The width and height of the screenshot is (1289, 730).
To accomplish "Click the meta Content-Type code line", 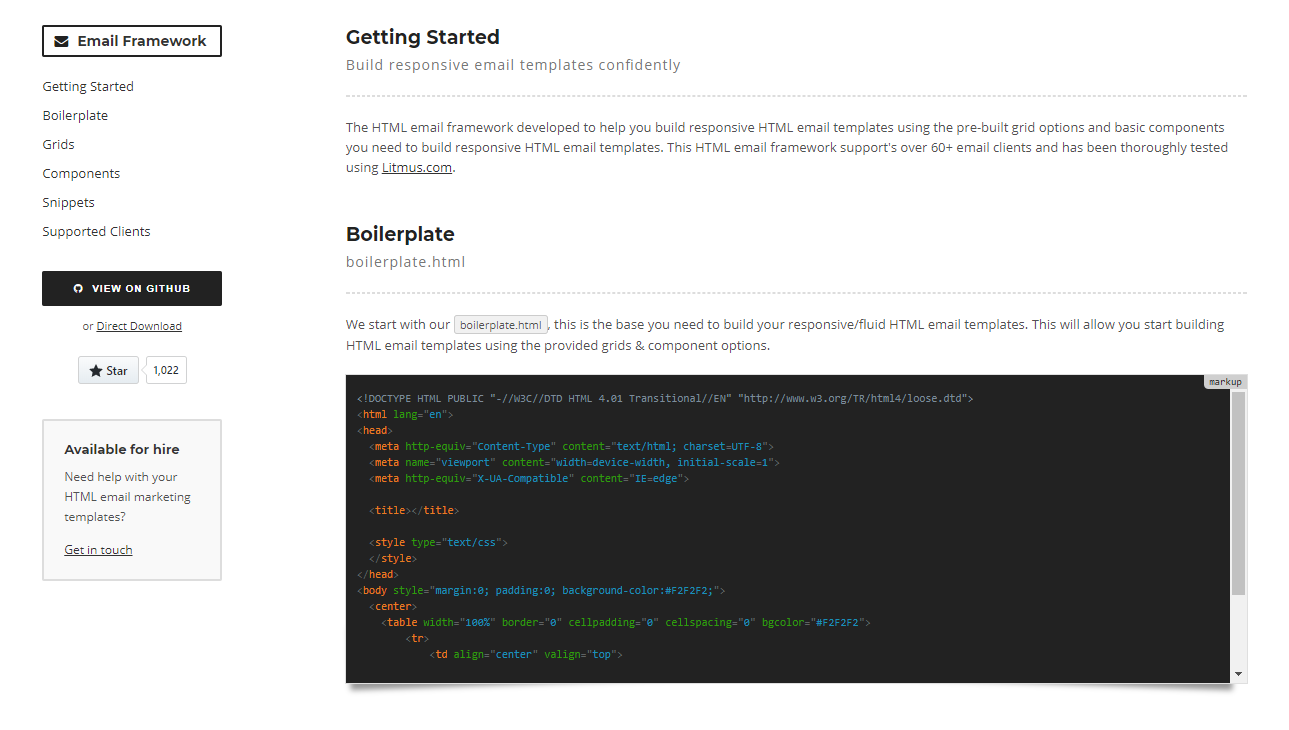I will point(571,446).
